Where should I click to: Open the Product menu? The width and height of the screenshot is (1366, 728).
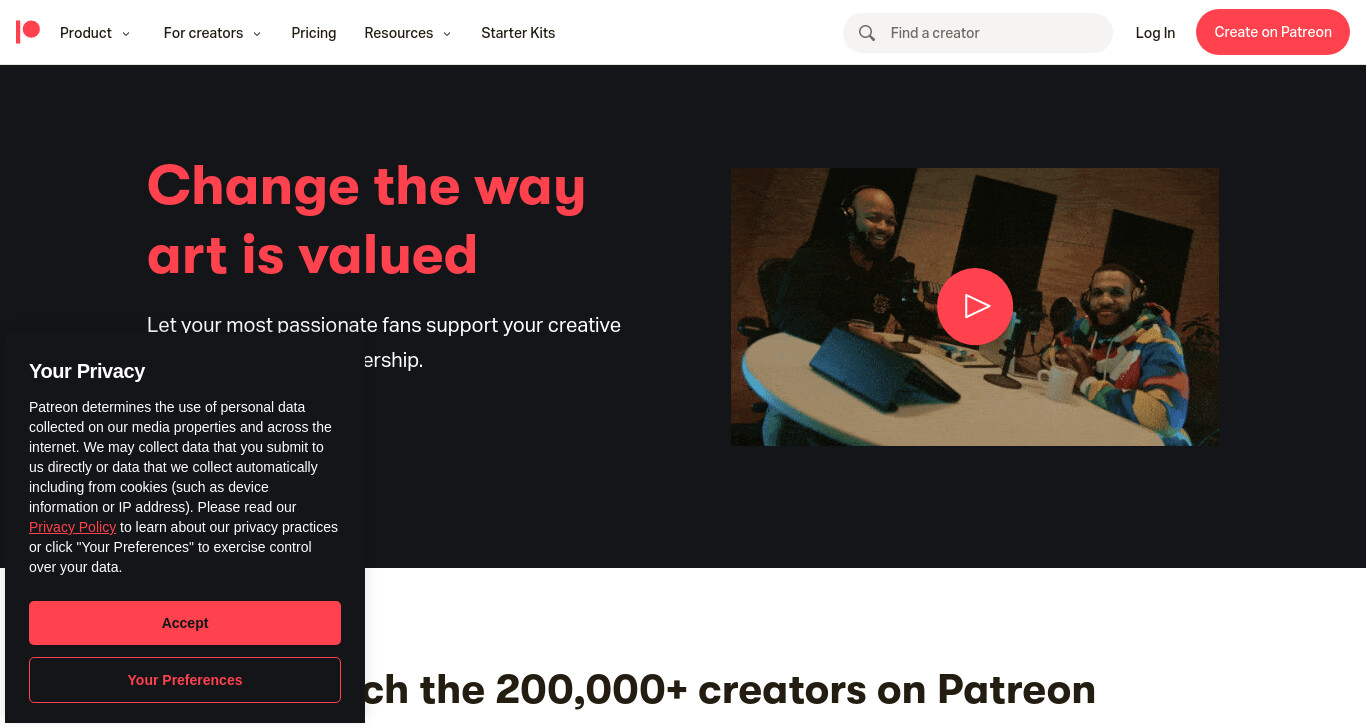[95, 33]
